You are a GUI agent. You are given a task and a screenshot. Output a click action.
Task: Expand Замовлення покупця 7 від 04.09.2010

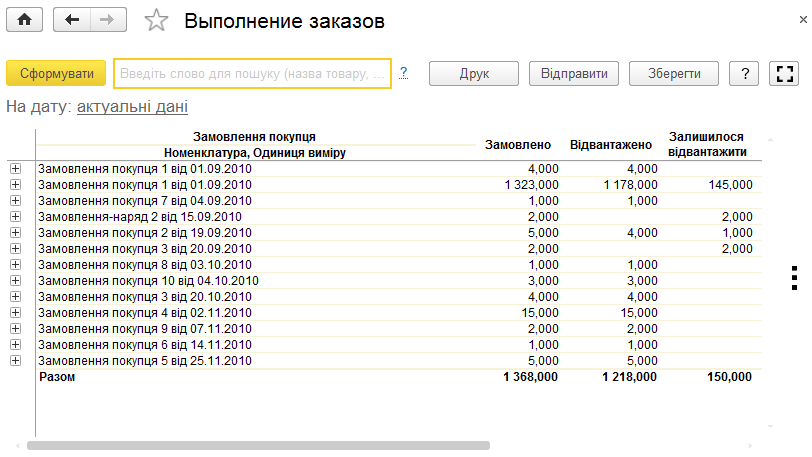pyautogui.click(x=16, y=201)
